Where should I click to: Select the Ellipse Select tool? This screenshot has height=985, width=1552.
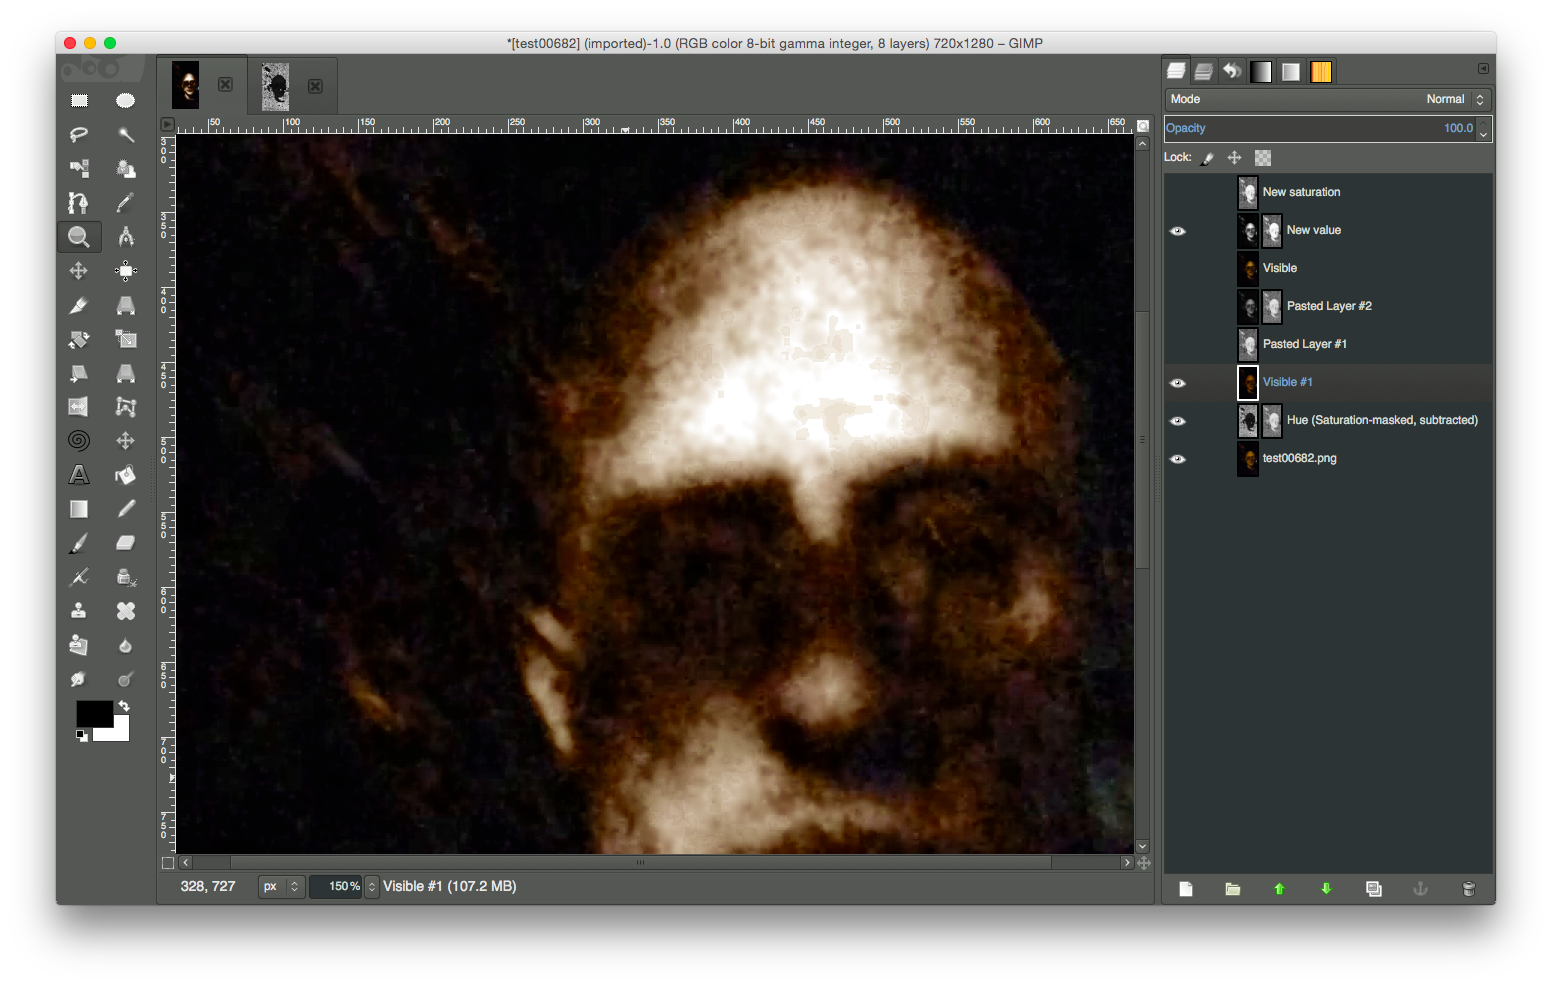tap(125, 100)
